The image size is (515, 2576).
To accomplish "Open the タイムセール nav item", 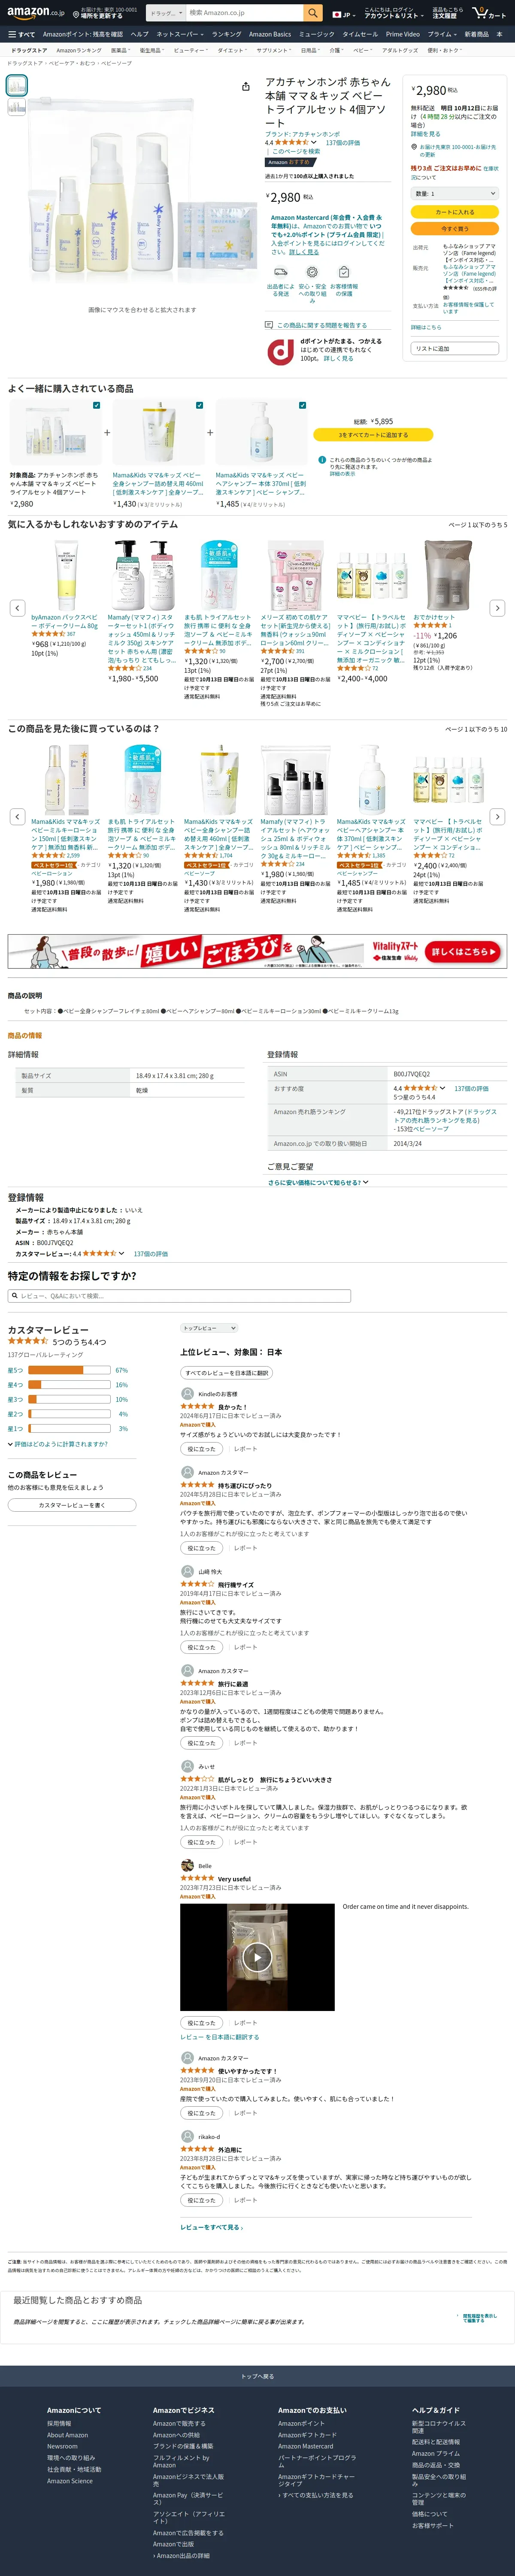I will tap(361, 34).
